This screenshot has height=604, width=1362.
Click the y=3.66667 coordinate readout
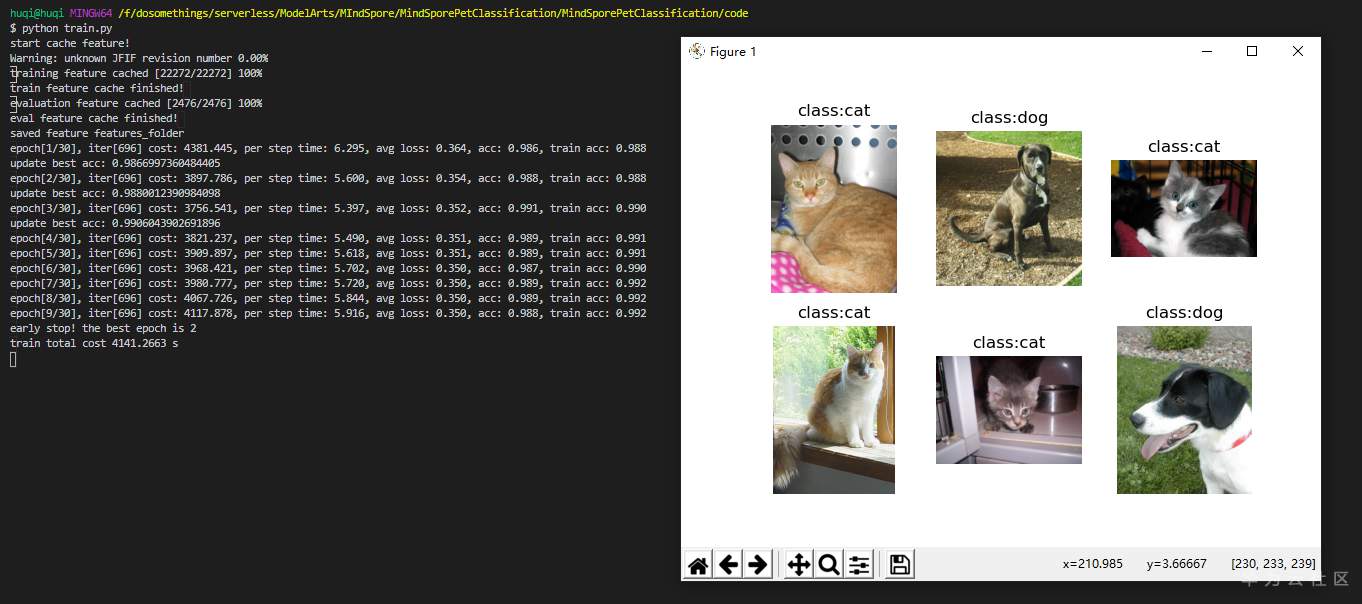pos(1177,564)
